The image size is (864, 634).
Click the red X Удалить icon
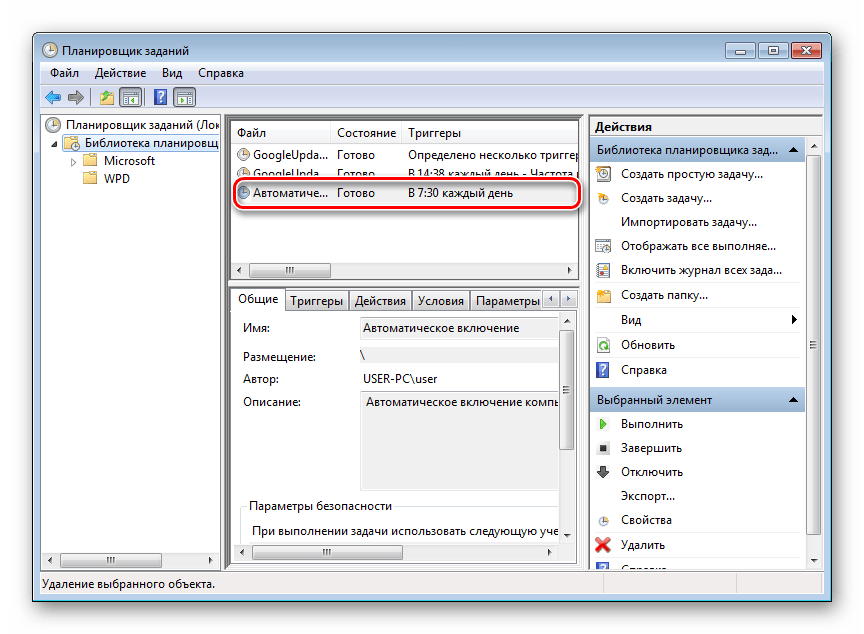603,545
